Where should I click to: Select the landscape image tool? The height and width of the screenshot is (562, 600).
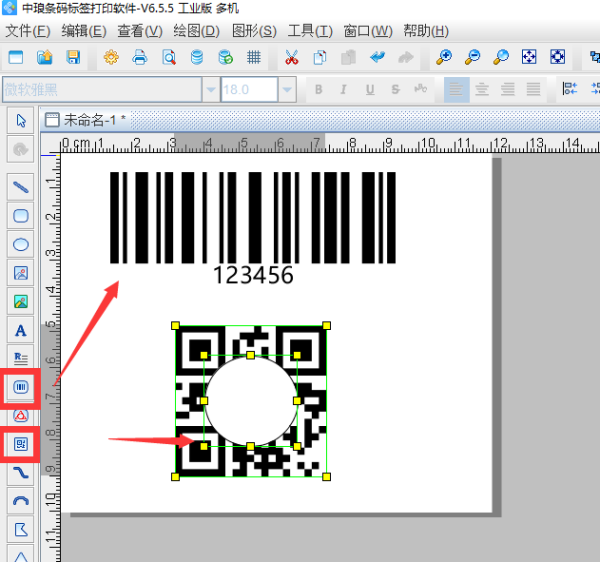pyautogui.click(x=21, y=302)
